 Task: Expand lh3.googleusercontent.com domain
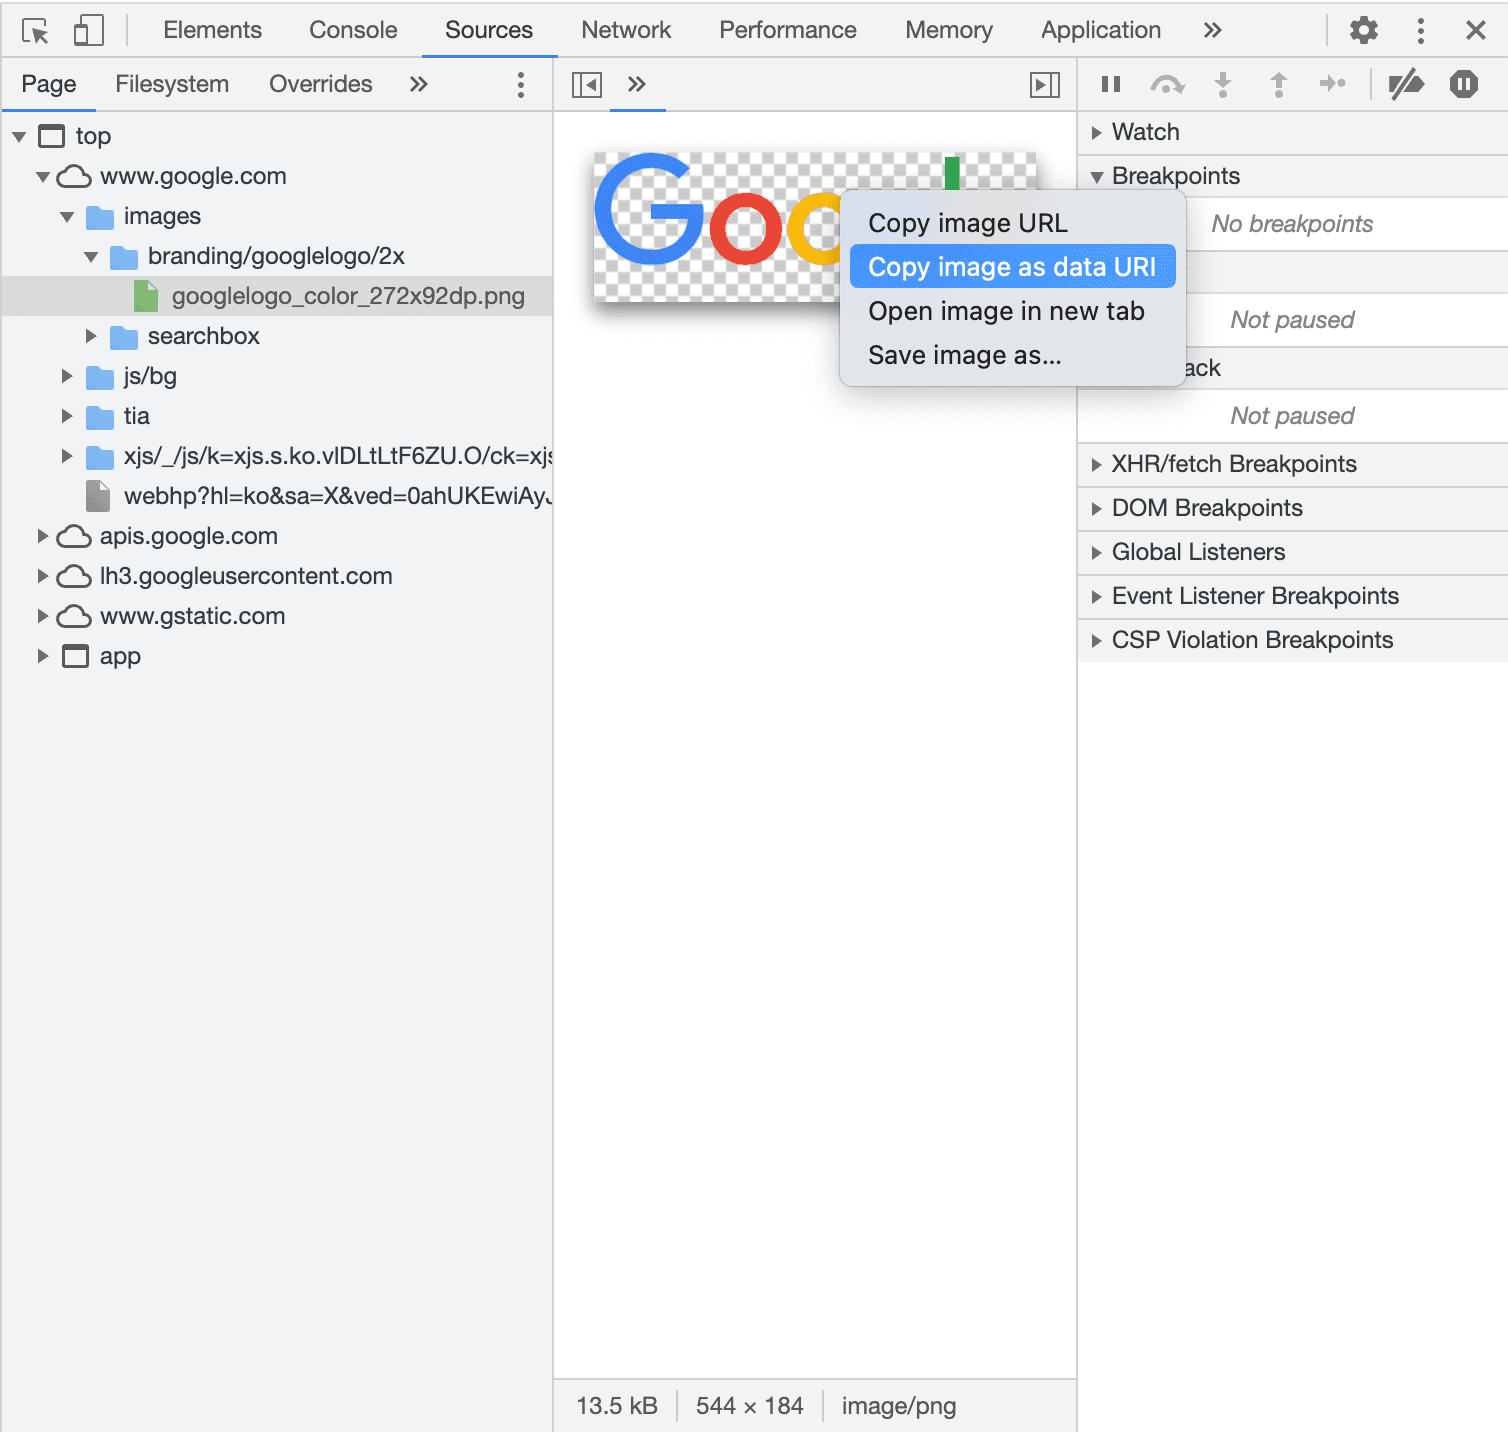click(x=43, y=576)
